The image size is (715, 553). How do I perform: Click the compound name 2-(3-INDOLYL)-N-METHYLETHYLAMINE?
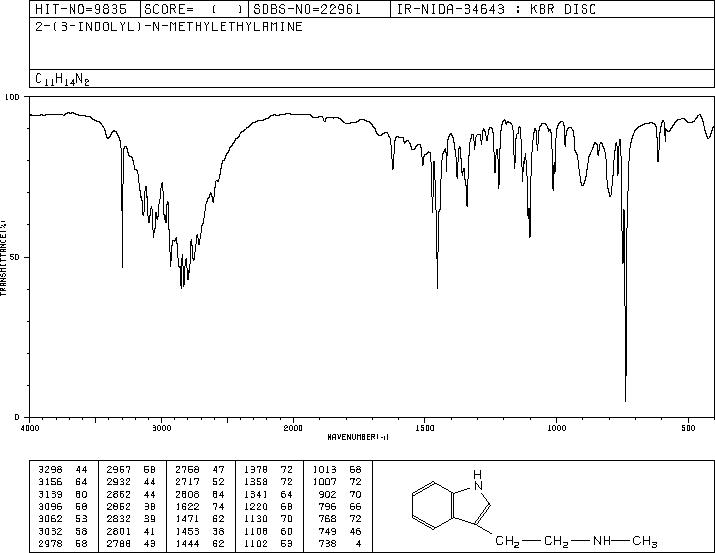point(169,27)
